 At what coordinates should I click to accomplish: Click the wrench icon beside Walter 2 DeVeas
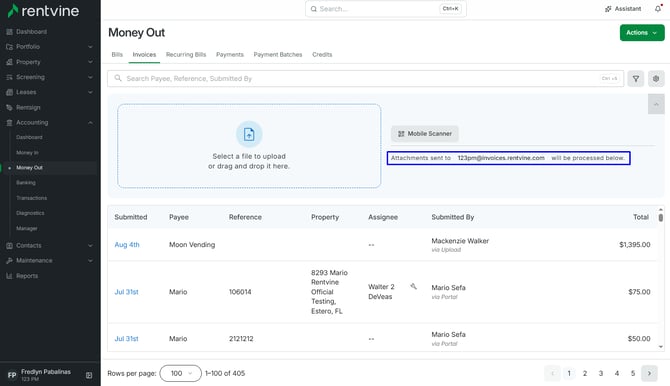(413, 286)
